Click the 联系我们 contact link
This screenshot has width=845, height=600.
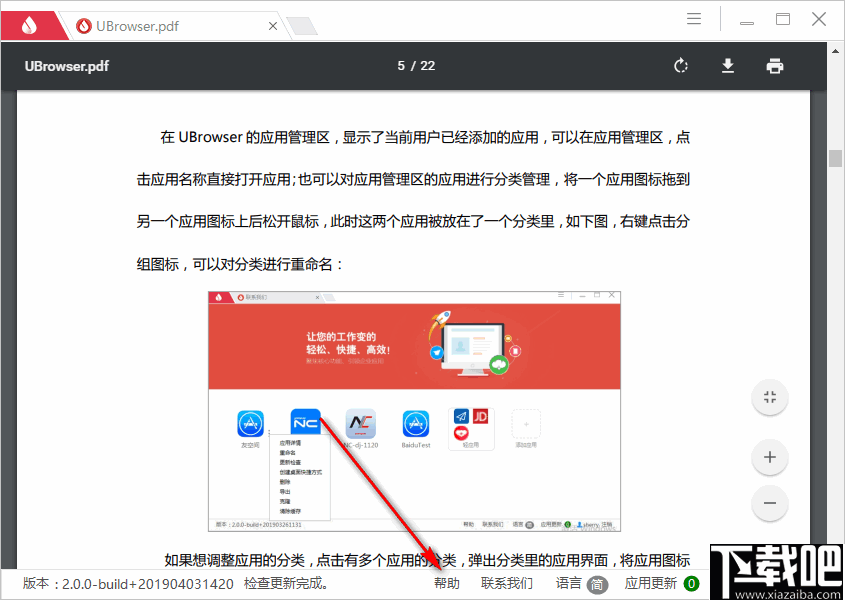point(505,583)
